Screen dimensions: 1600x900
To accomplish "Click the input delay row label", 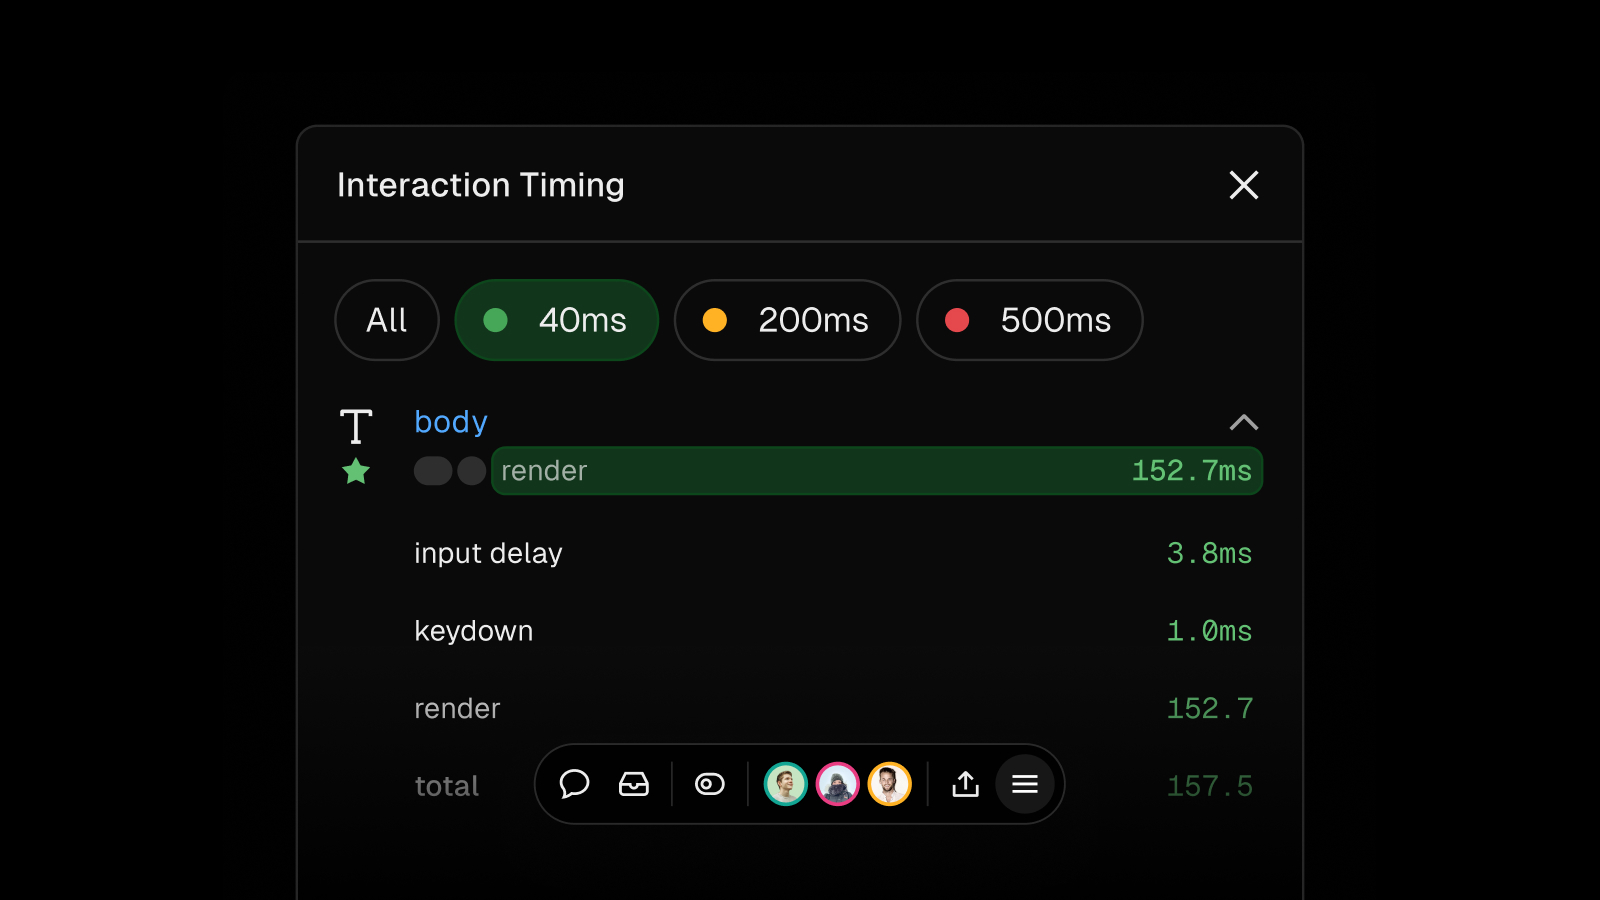I will pyautogui.click(x=487, y=553).
